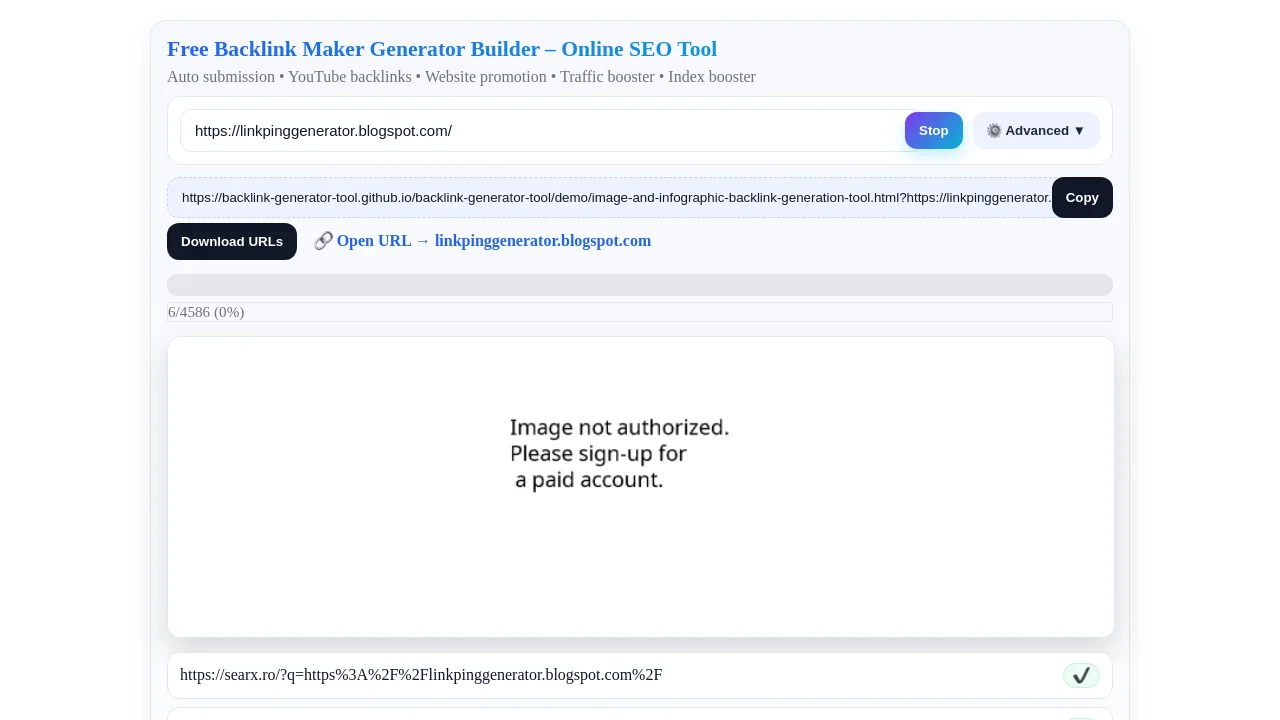1280x720 pixels.
Task: Stop the backlink generation
Action: click(x=934, y=131)
